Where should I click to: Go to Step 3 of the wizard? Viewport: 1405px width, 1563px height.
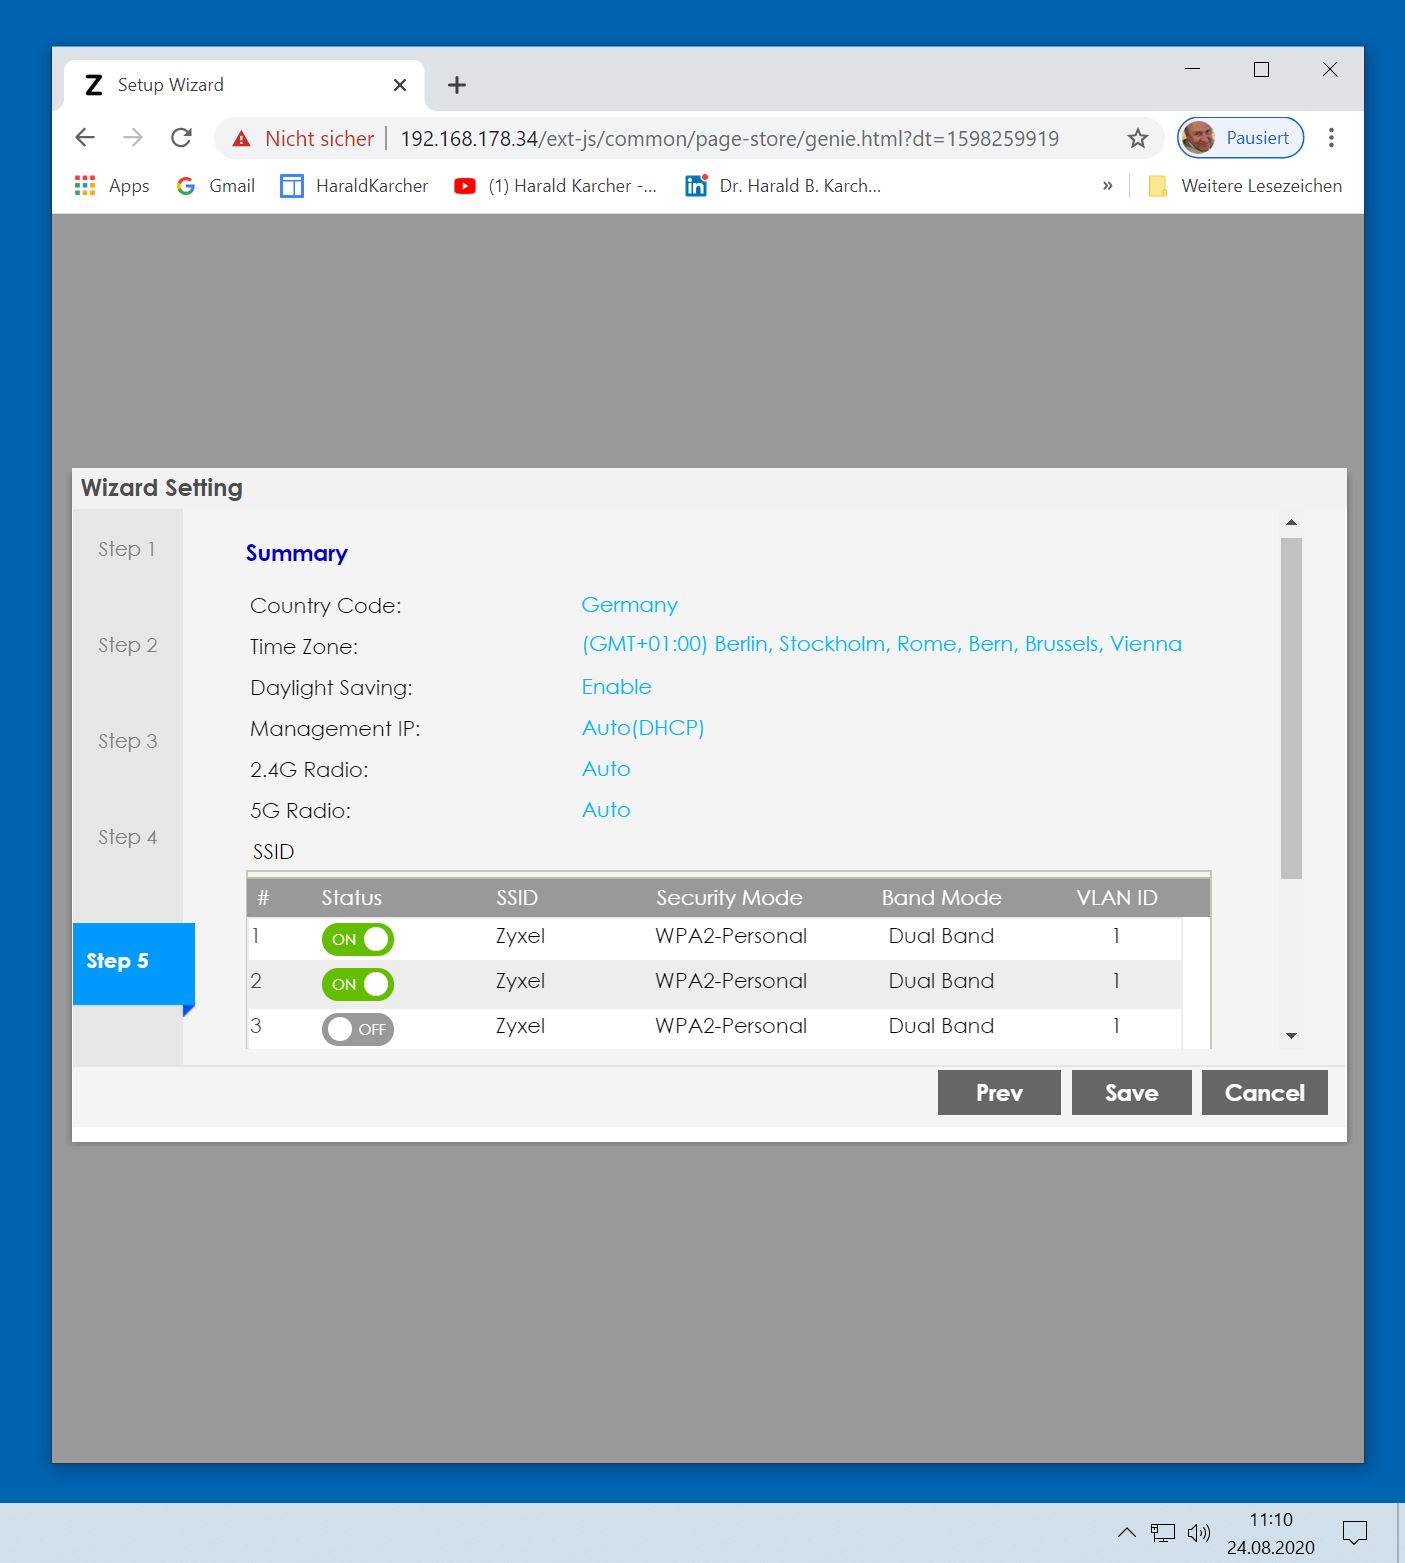pyautogui.click(x=127, y=741)
